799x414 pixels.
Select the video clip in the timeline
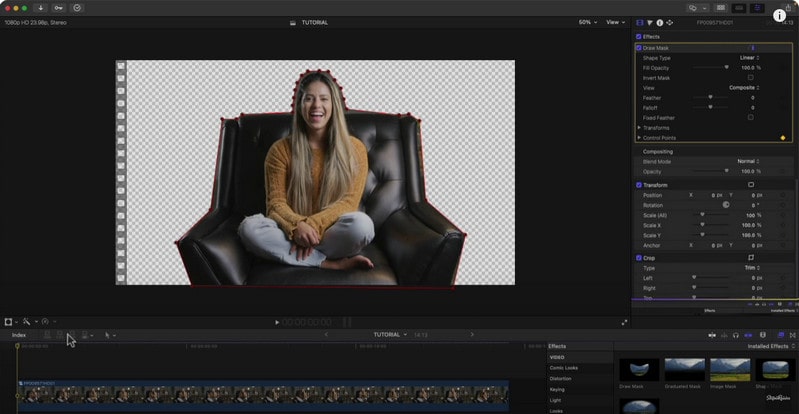click(263, 394)
